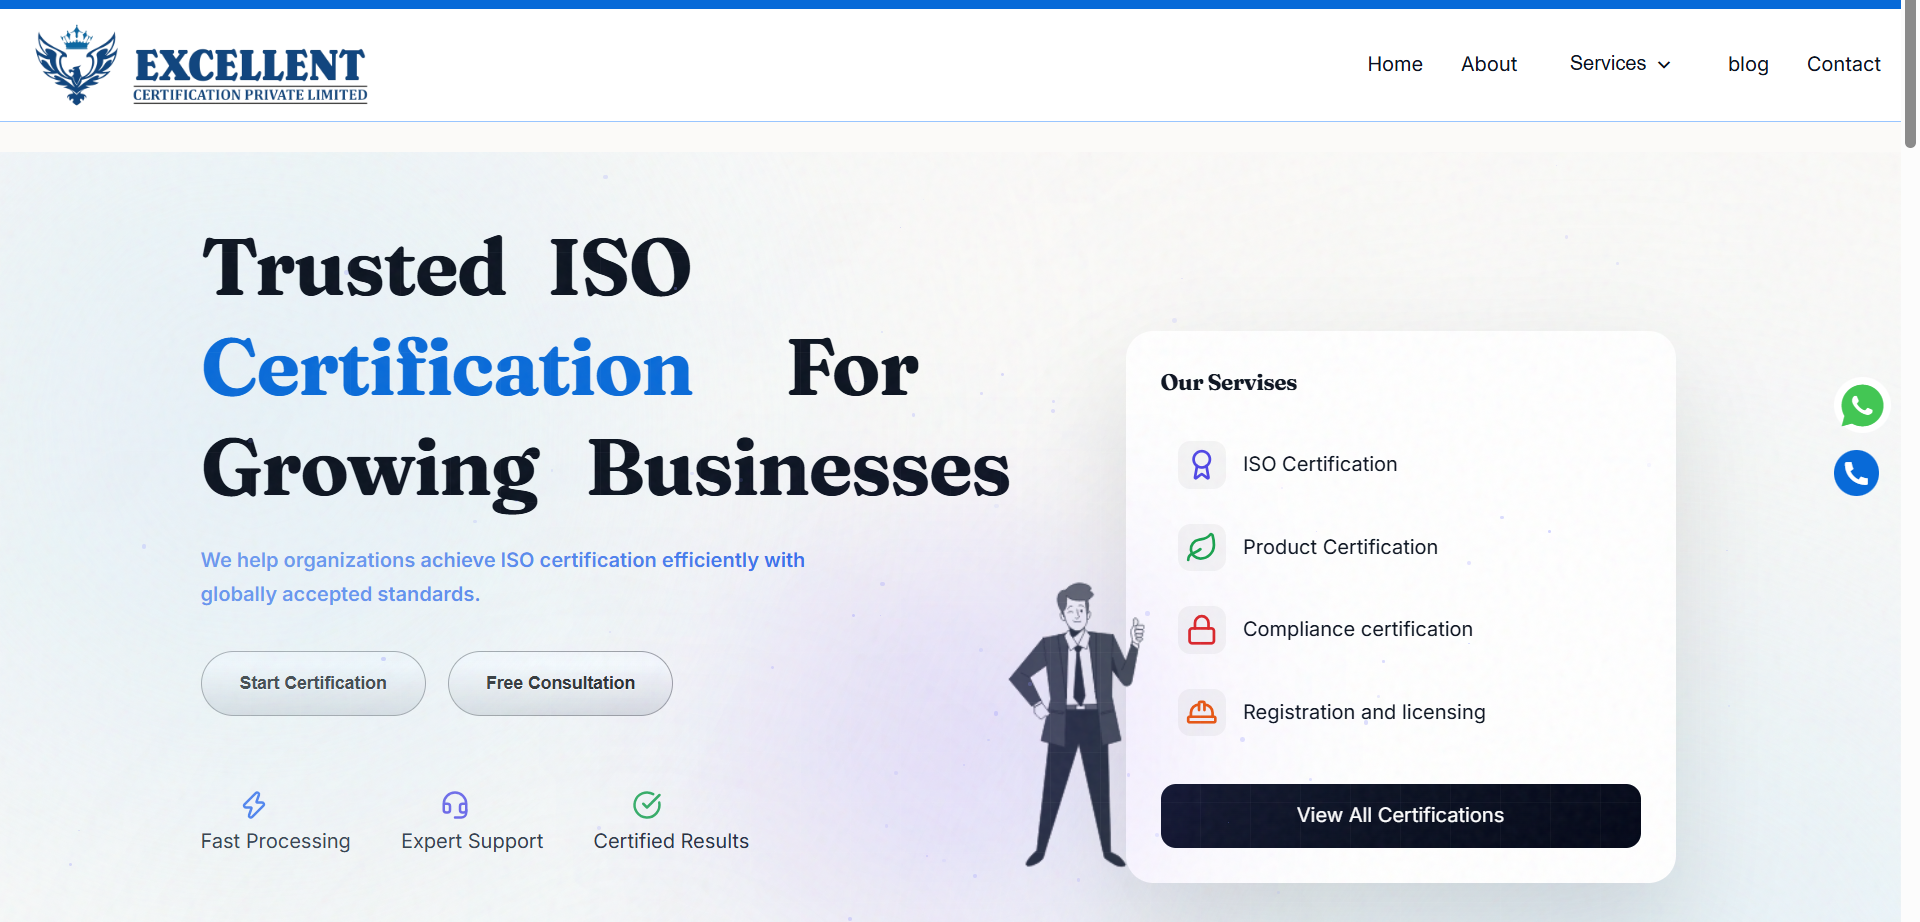Click the blue 'Certification' headline word
The image size is (1920, 922).
(447, 368)
